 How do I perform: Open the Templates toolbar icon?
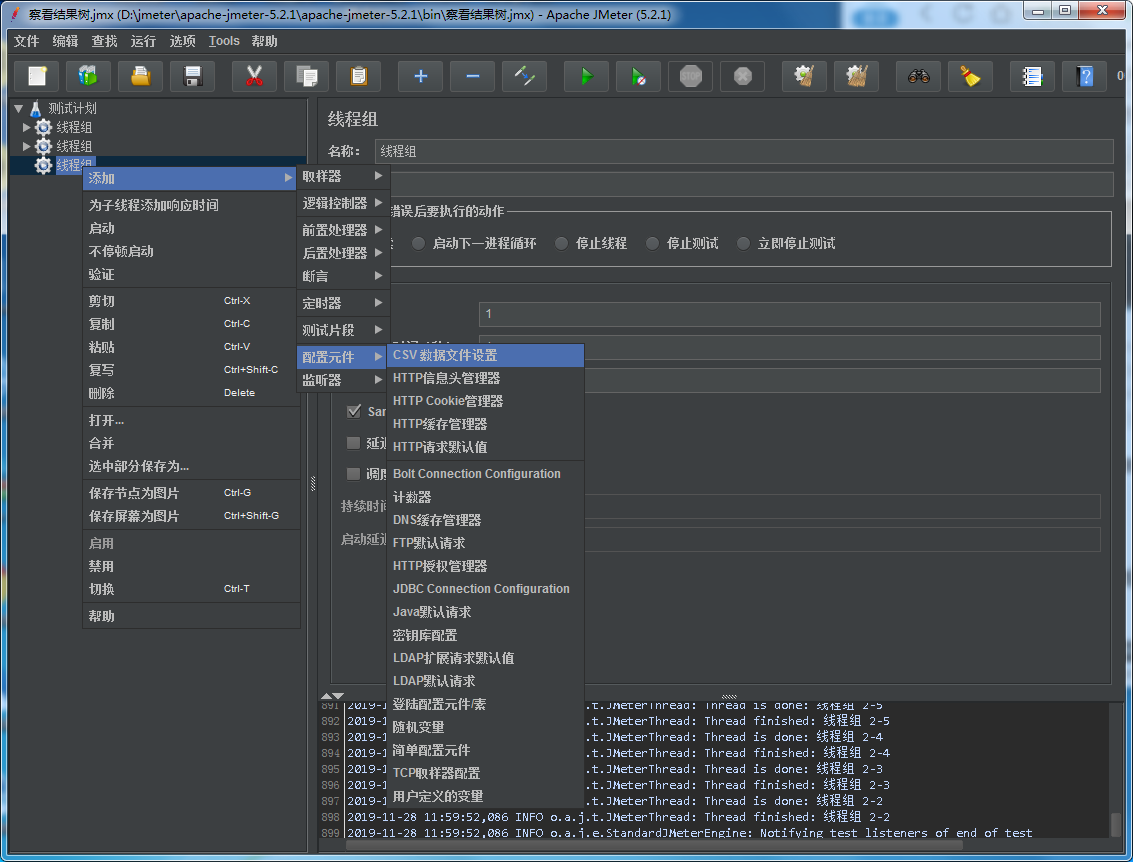[88, 76]
